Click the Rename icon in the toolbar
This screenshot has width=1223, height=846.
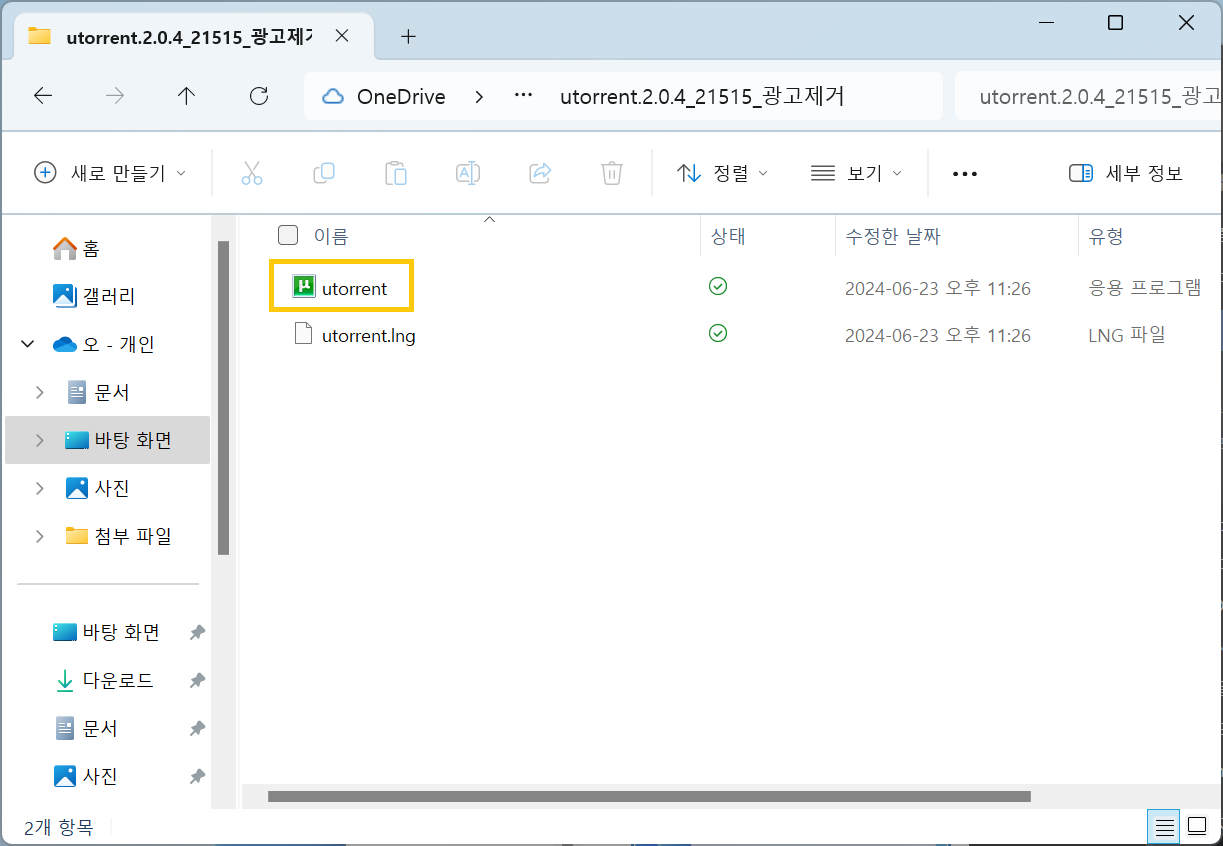467,173
